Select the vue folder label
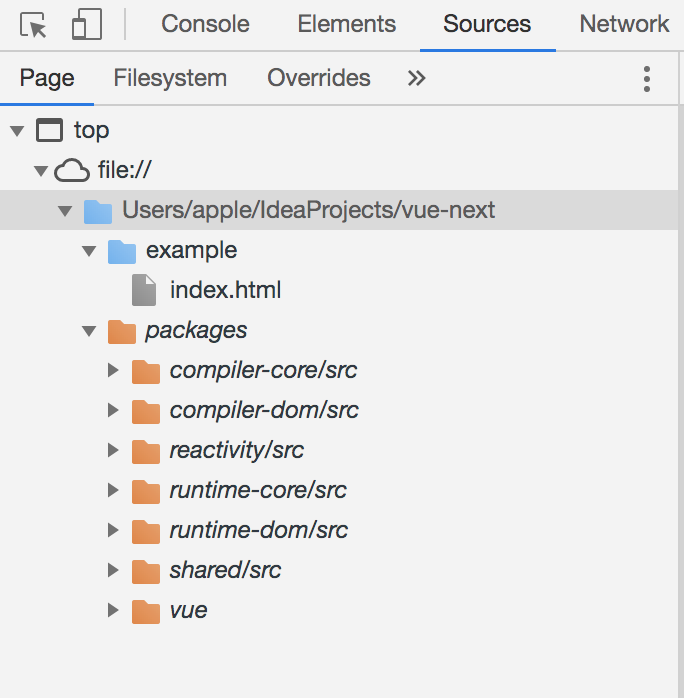This screenshot has width=684, height=698. 189,611
